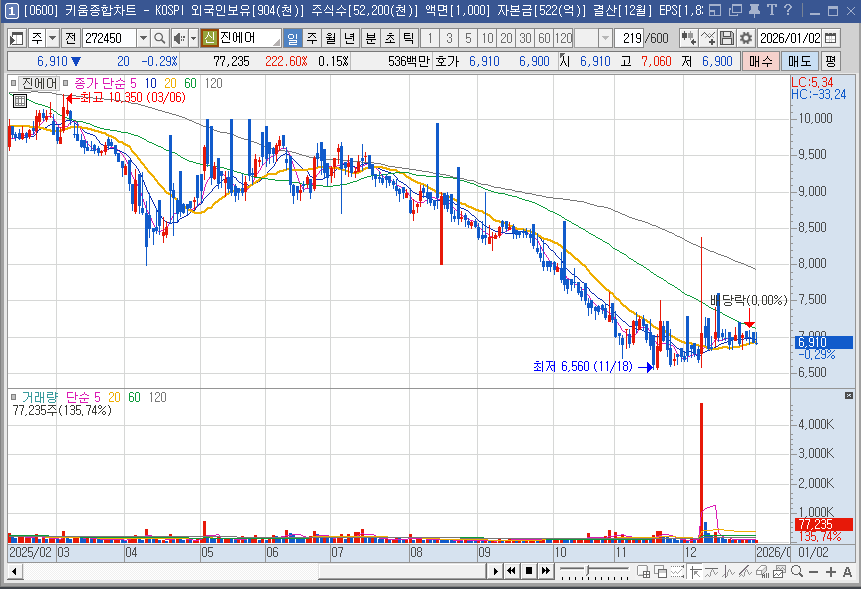Click the 신 badge before 진에어
861x589 pixels.
[209, 38]
